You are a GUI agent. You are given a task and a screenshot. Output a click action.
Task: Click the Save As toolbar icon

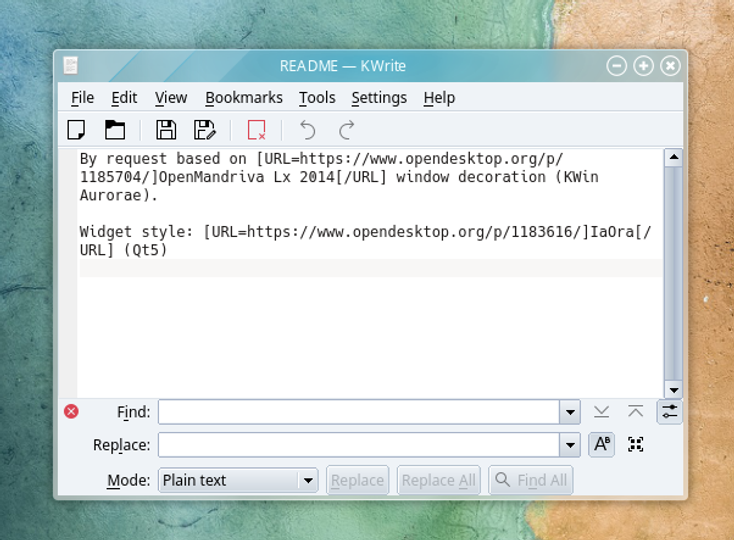coord(205,130)
